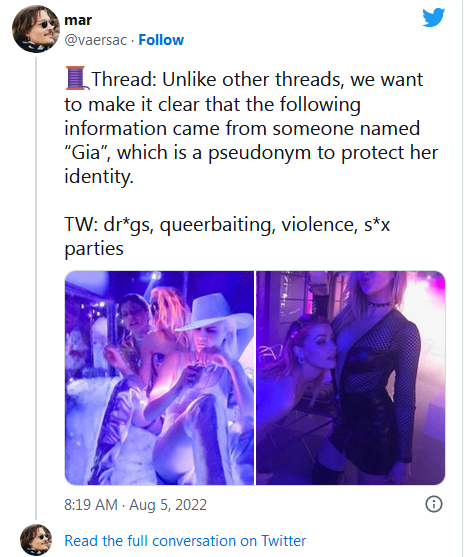Read the full conversation on Twitter
464x557 pixels.
pos(185,541)
